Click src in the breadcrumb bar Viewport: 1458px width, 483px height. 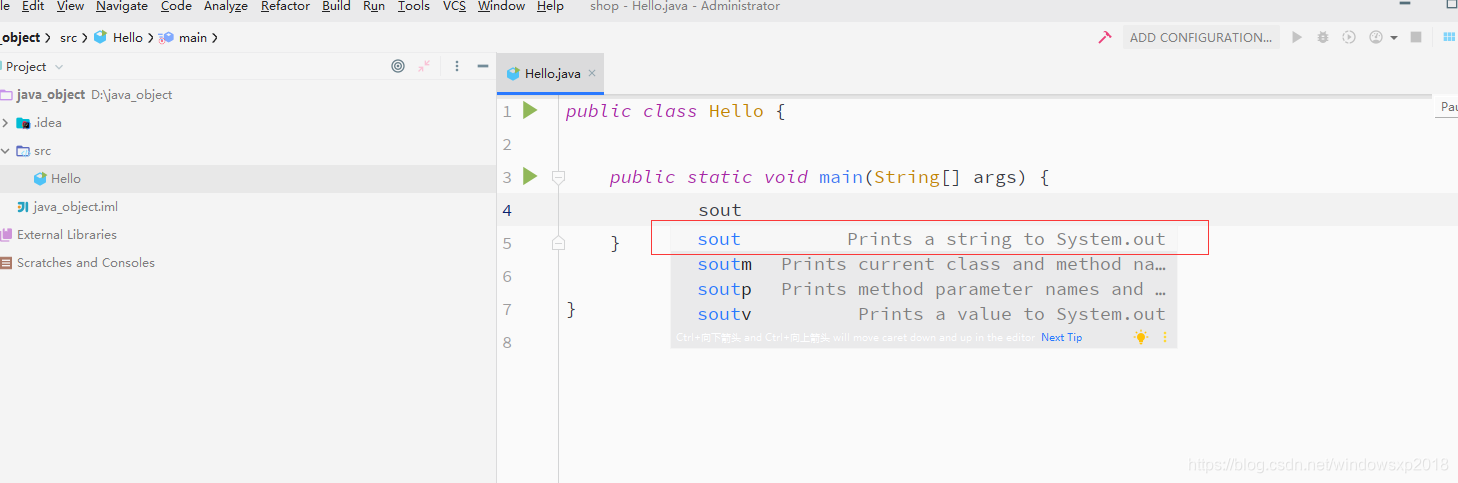68,37
